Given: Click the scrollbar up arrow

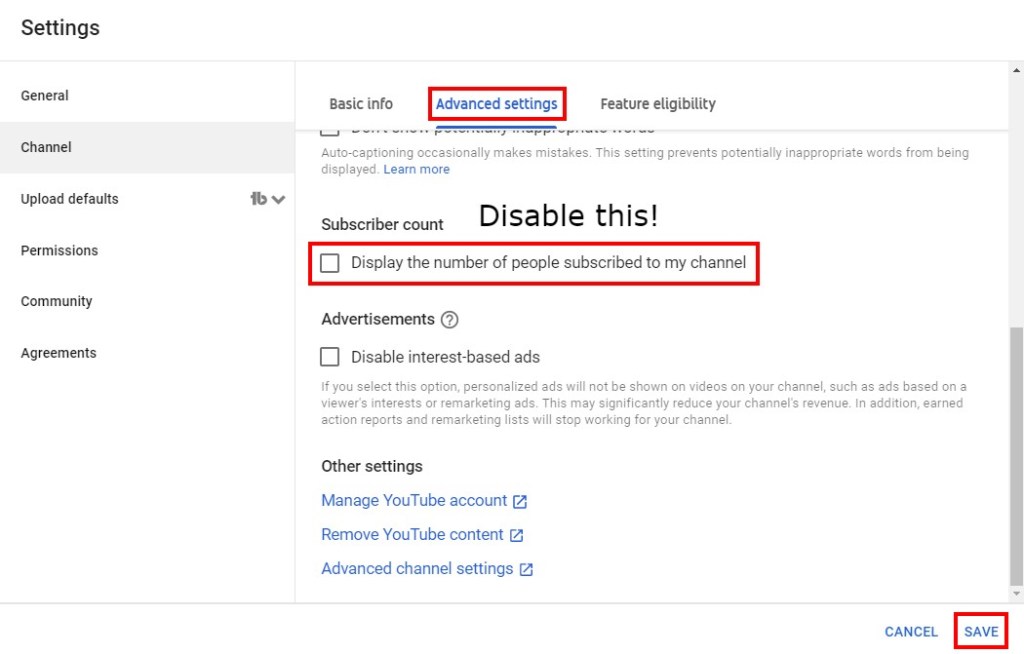Looking at the screenshot, I should tap(1016, 70).
